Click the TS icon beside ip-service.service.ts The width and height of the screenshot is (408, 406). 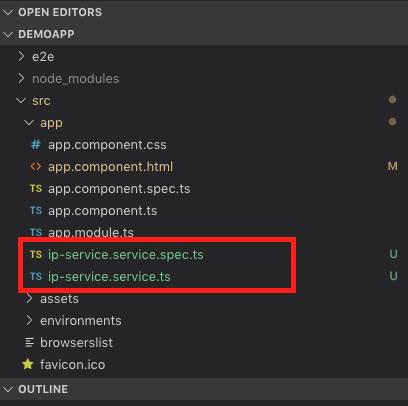(x=36, y=276)
